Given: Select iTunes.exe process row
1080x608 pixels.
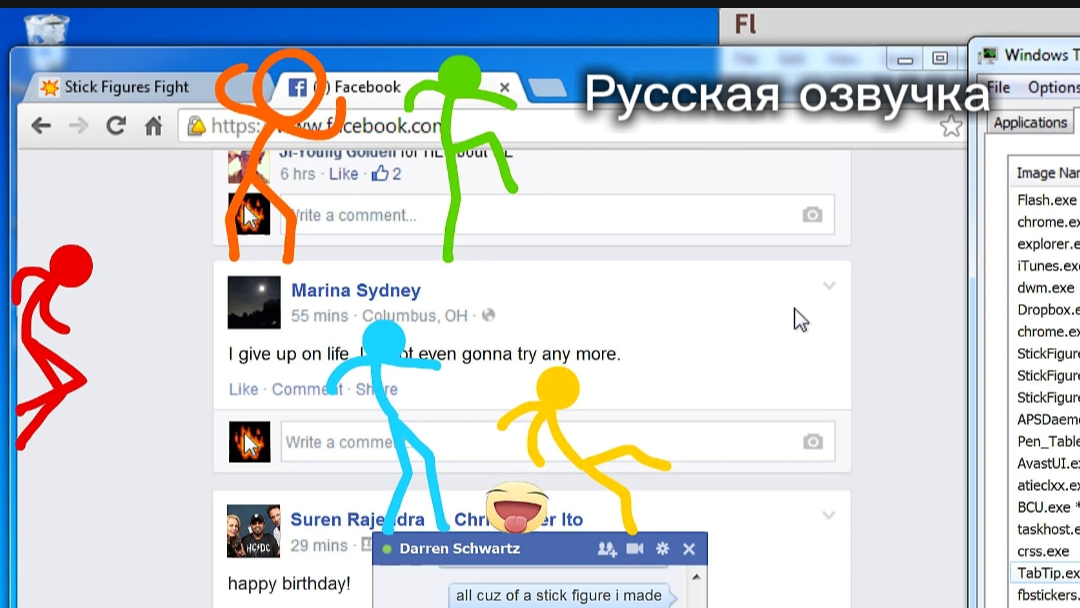Looking at the screenshot, I should (x=1046, y=266).
